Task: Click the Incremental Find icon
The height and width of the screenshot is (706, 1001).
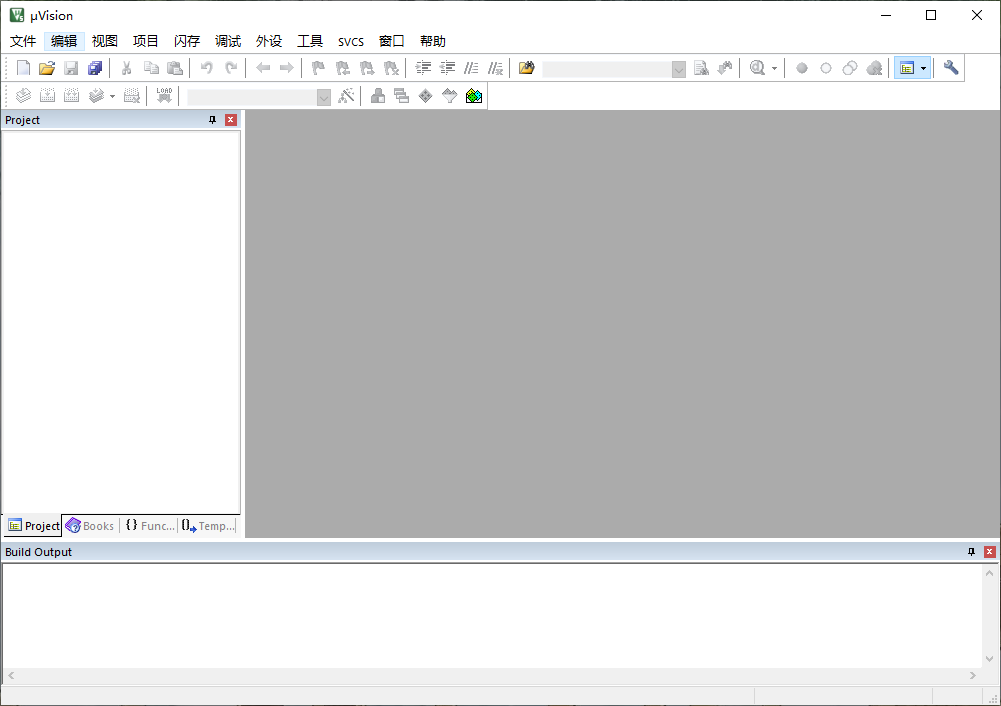Action: (x=725, y=68)
